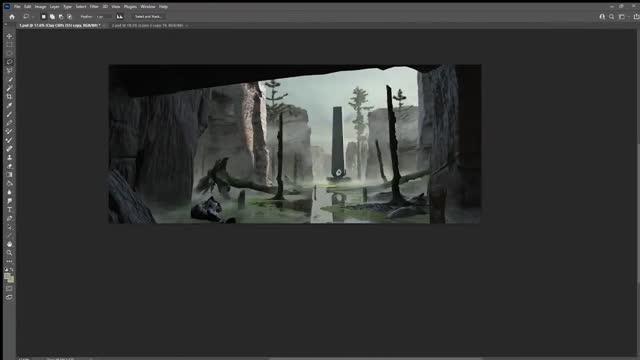Select the Eyedropper tool
Viewport: 640px width, 360px height.
pos(9,105)
